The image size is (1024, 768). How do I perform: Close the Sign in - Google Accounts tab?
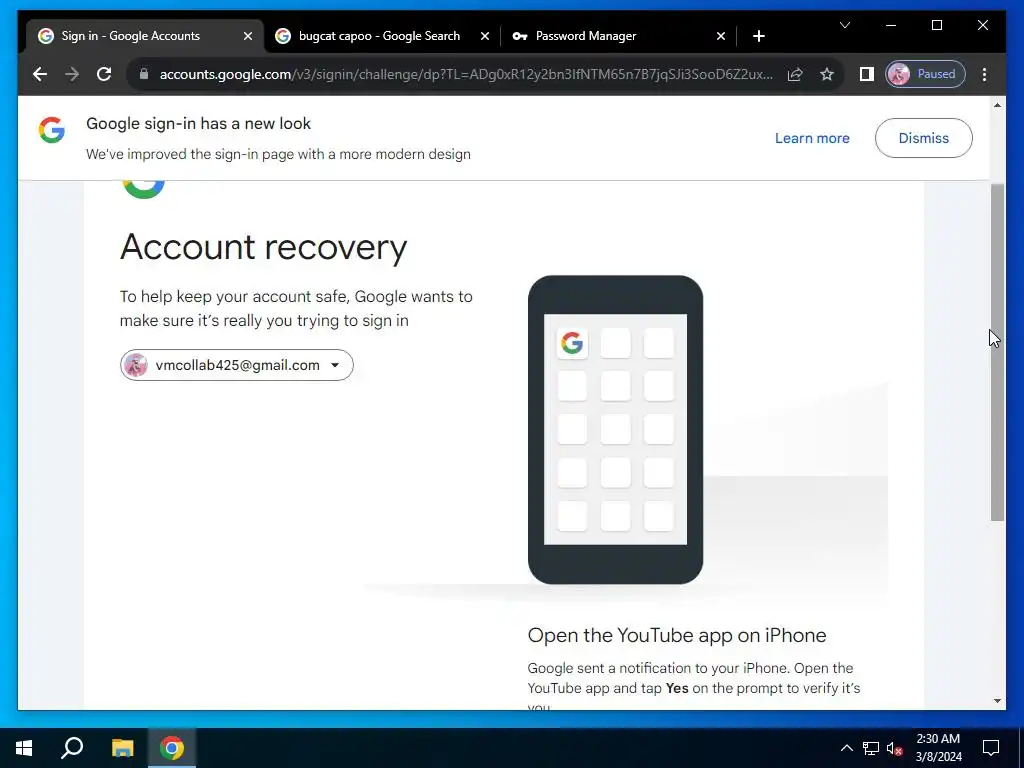[x=248, y=37]
